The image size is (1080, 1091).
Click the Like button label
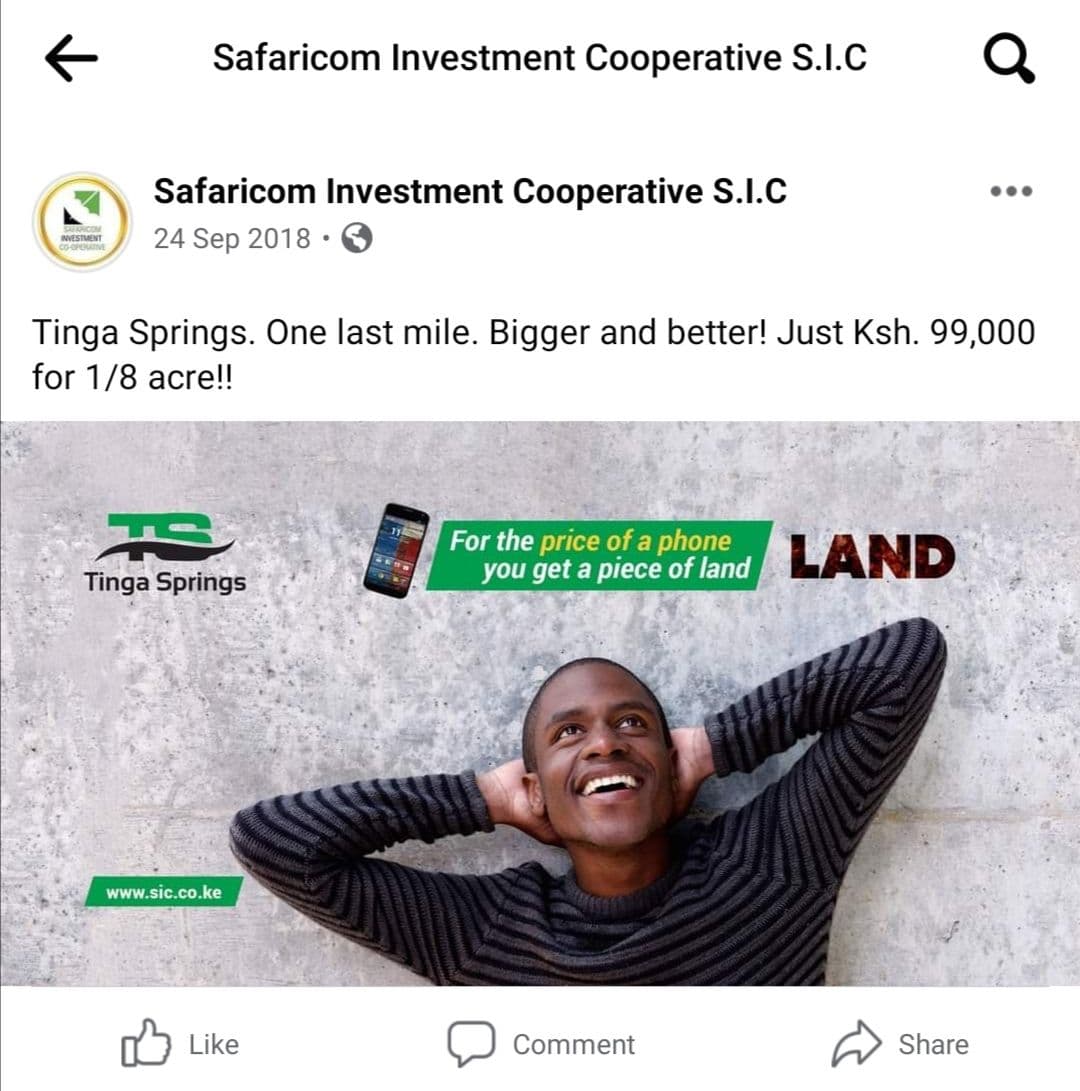[214, 1044]
